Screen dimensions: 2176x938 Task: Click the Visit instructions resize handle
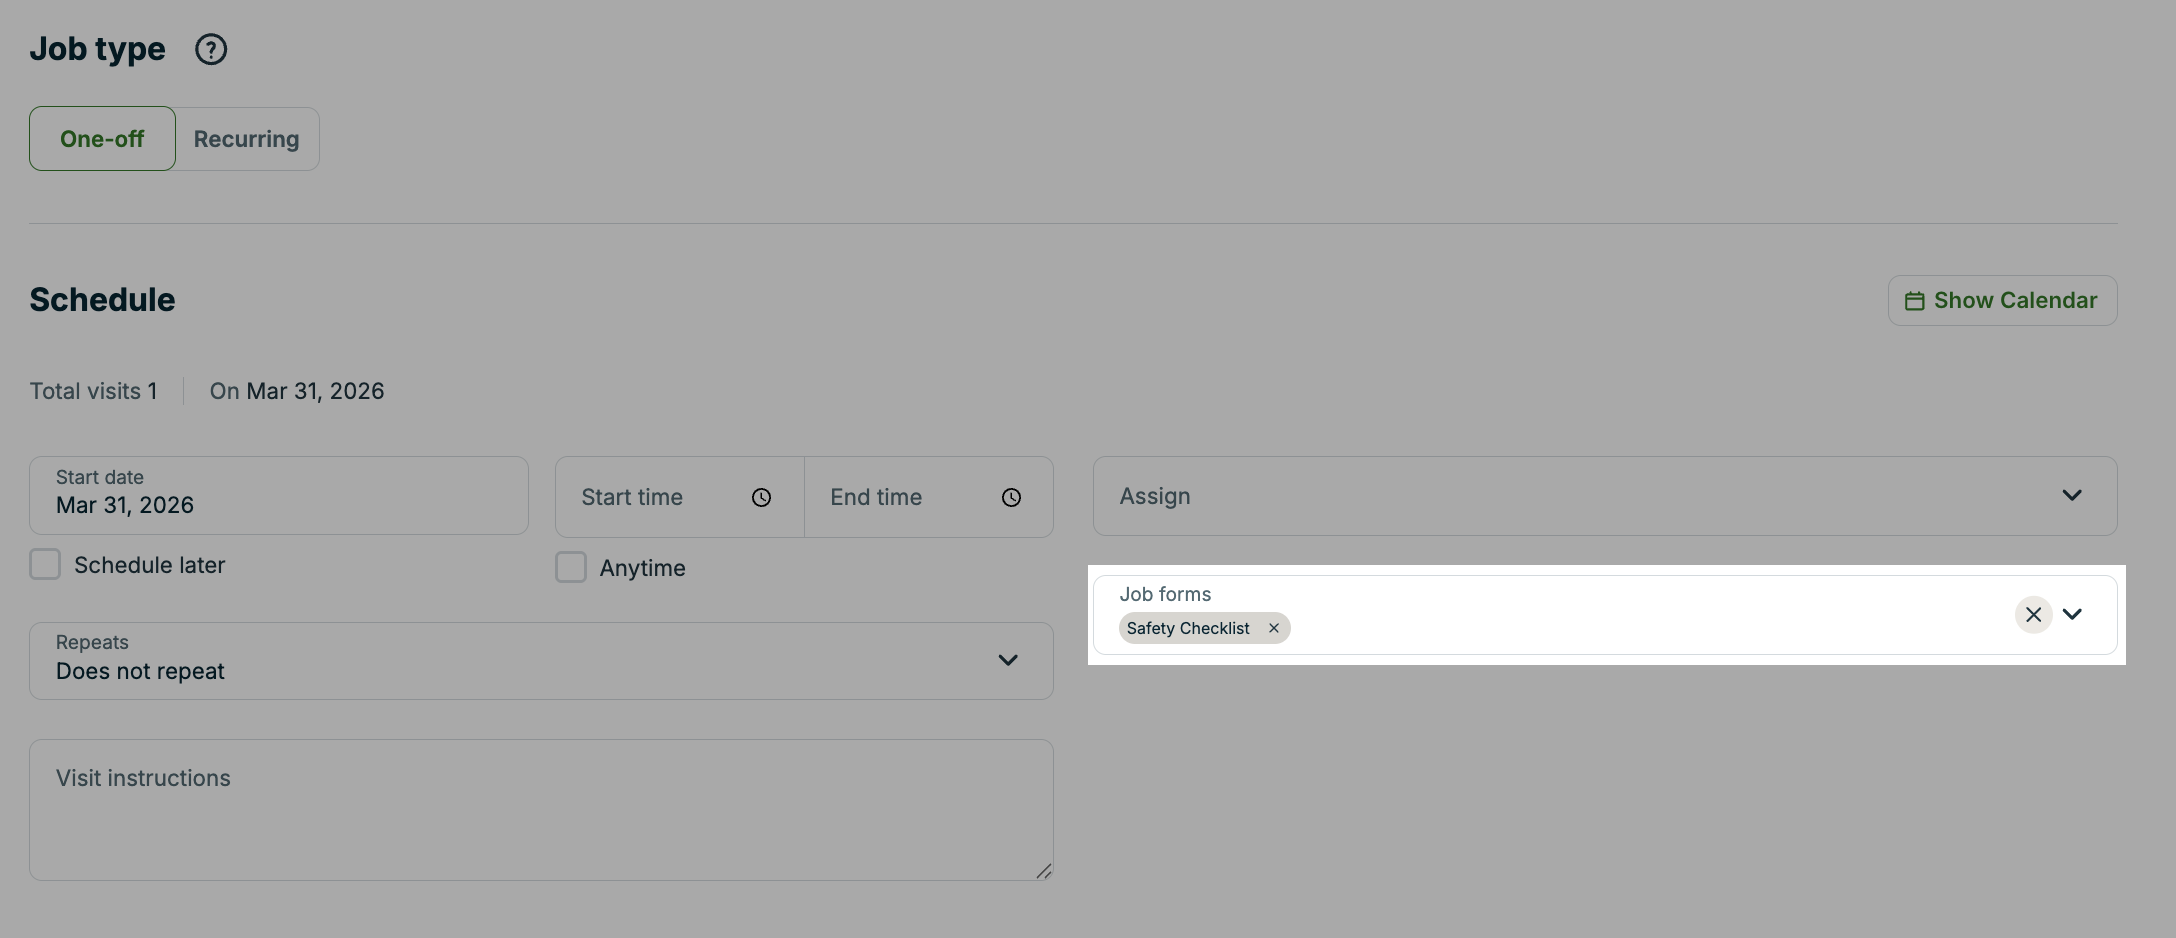(1044, 871)
